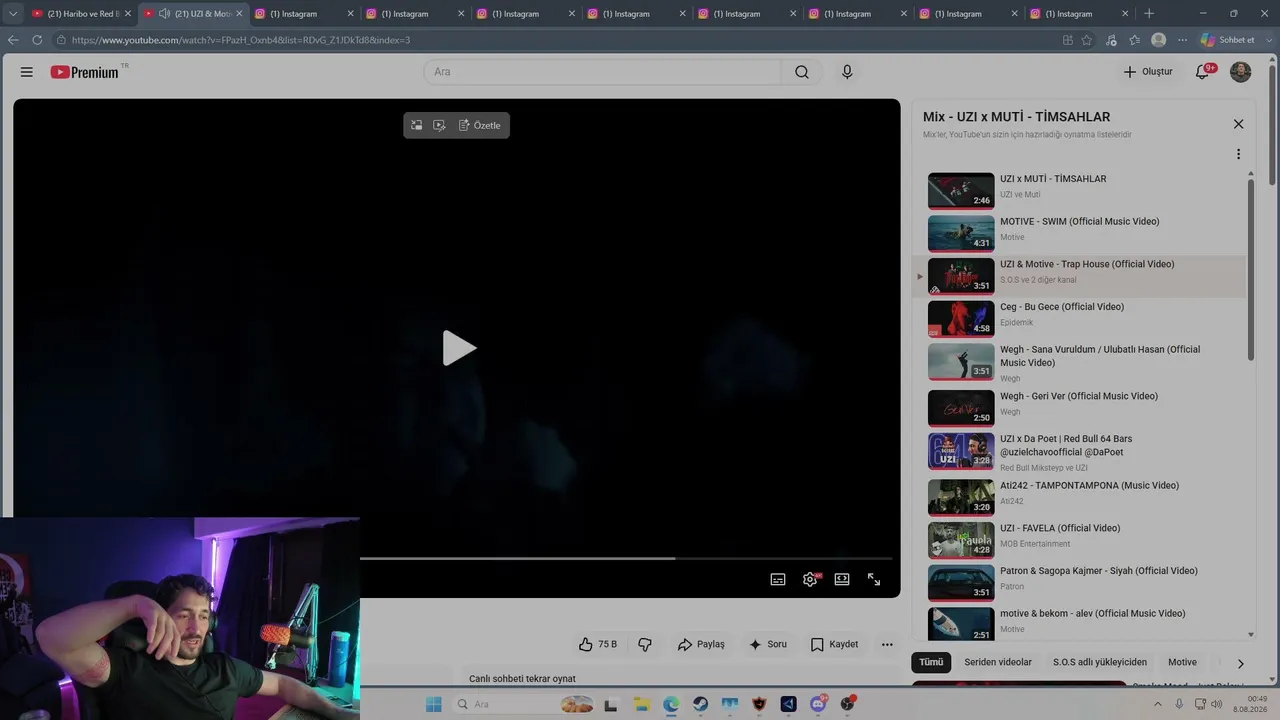Screen dimensions: 1280x720
Task: Click the video sparkle icon left of Özetle
Action: (439, 125)
